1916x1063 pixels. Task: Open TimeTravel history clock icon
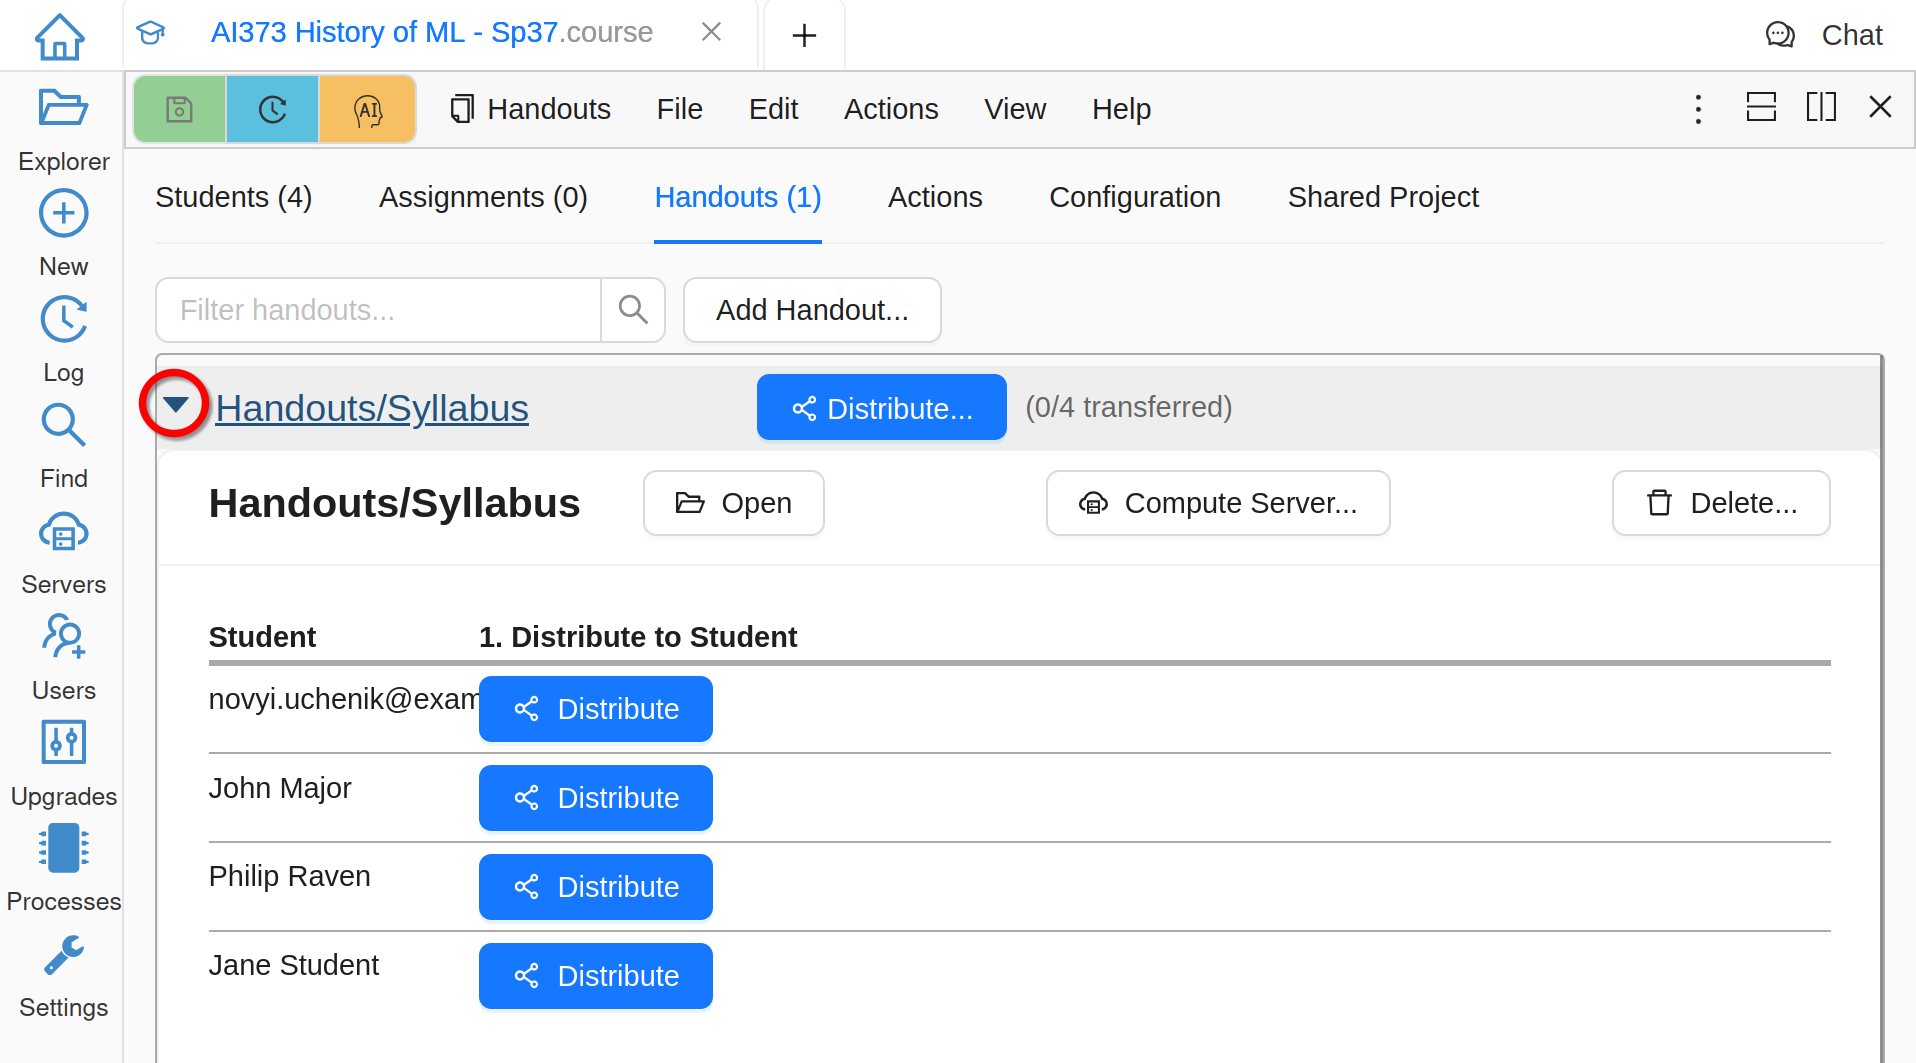[x=272, y=109]
